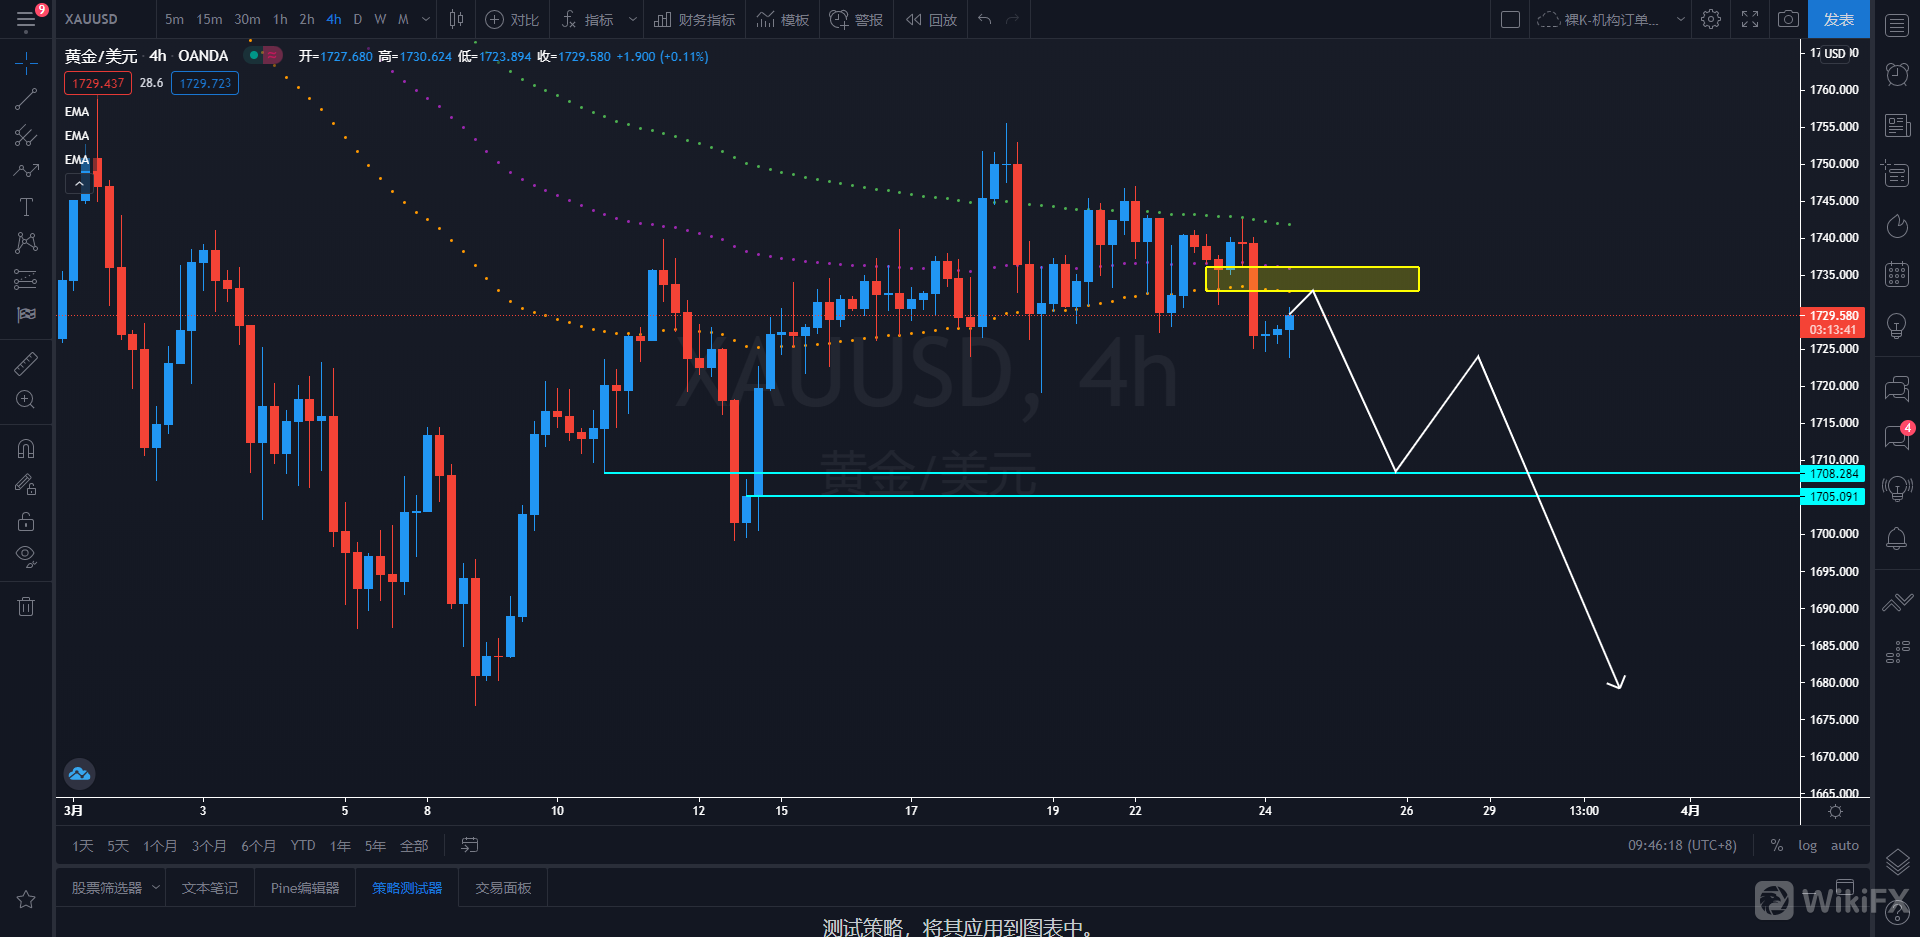The height and width of the screenshot is (937, 1920).
Task: Select the trend line drawing tool
Action: pyautogui.click(x=26, y=99)
